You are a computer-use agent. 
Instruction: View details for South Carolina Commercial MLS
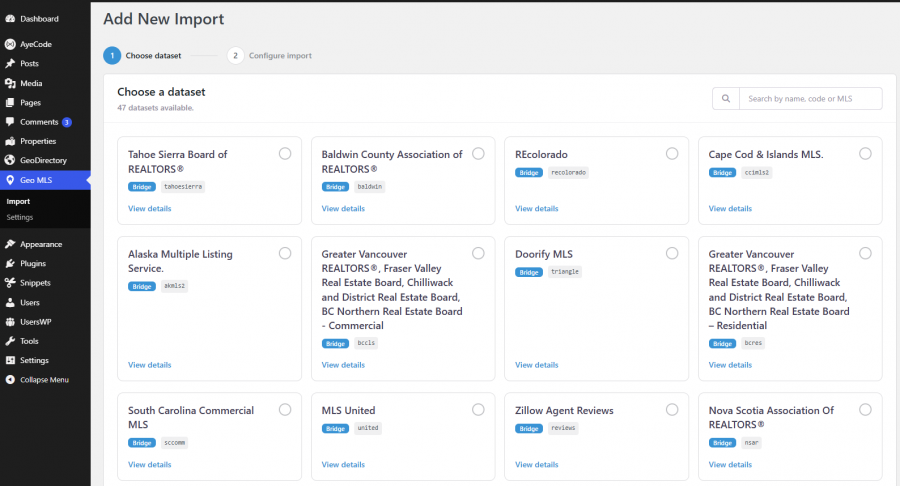[x=150, y=465]
